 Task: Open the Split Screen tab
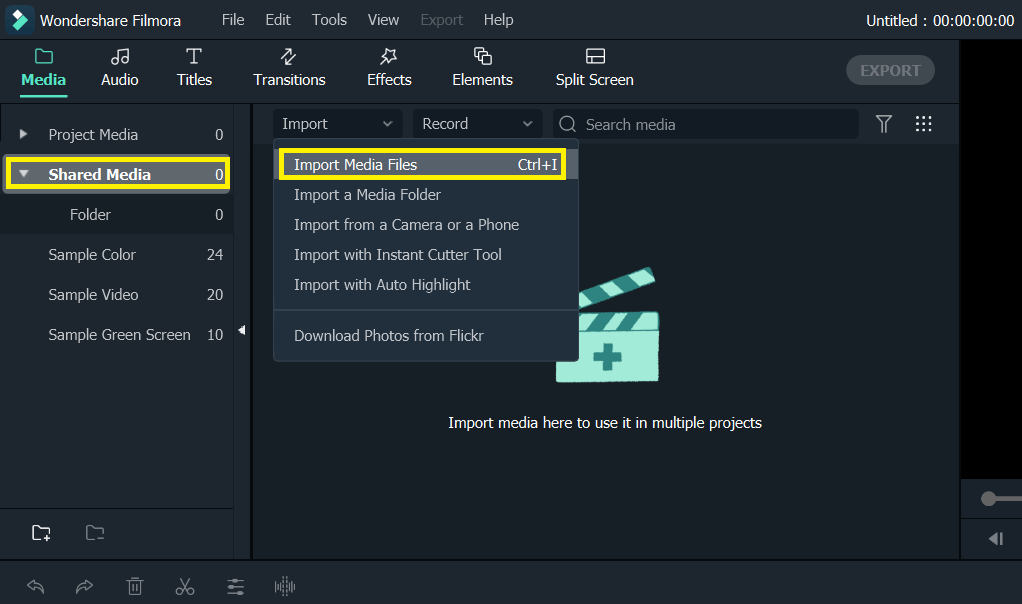tap(594, 68)
